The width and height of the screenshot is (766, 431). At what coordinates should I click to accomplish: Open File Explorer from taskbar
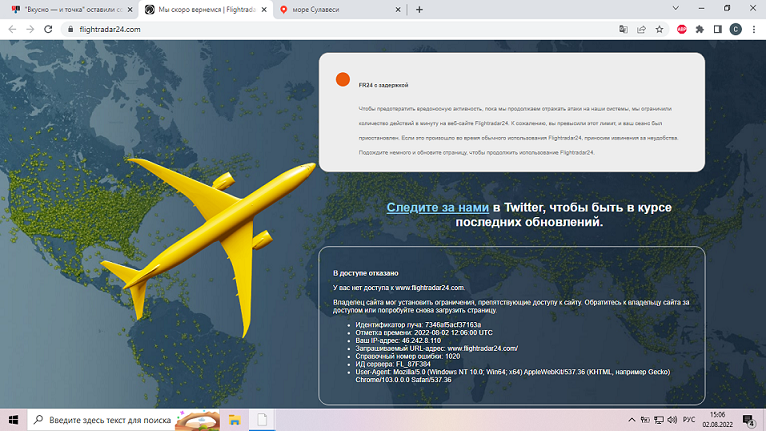[x=235, y=420]
